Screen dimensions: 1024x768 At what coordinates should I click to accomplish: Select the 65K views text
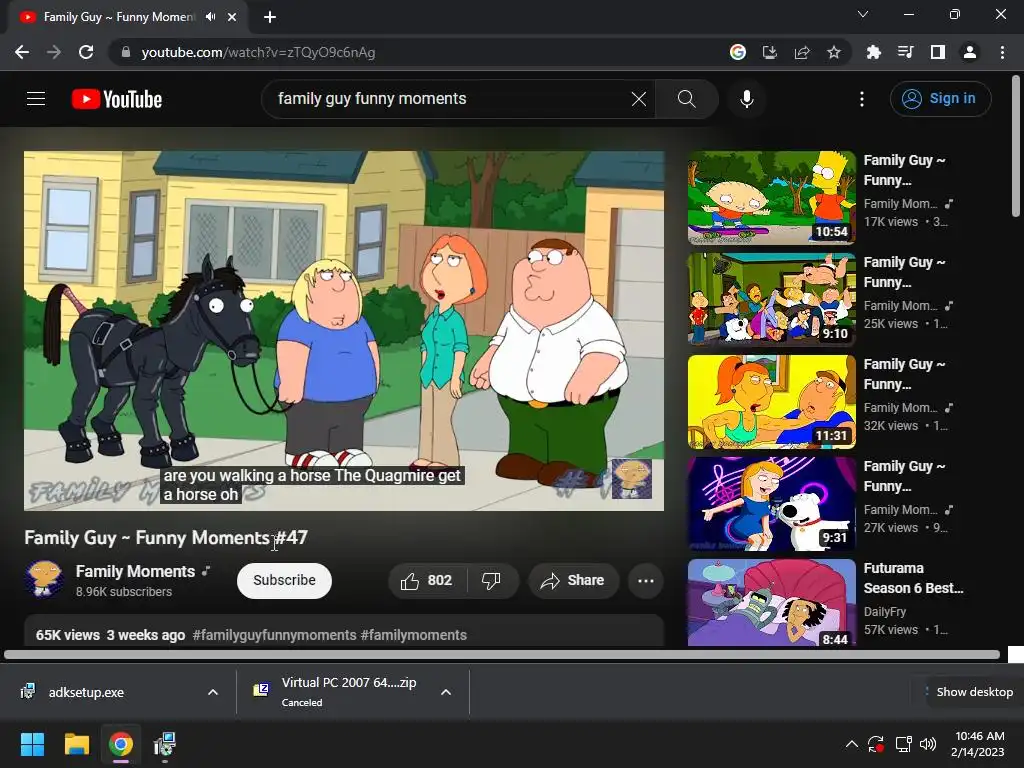(x=68, y=635)
